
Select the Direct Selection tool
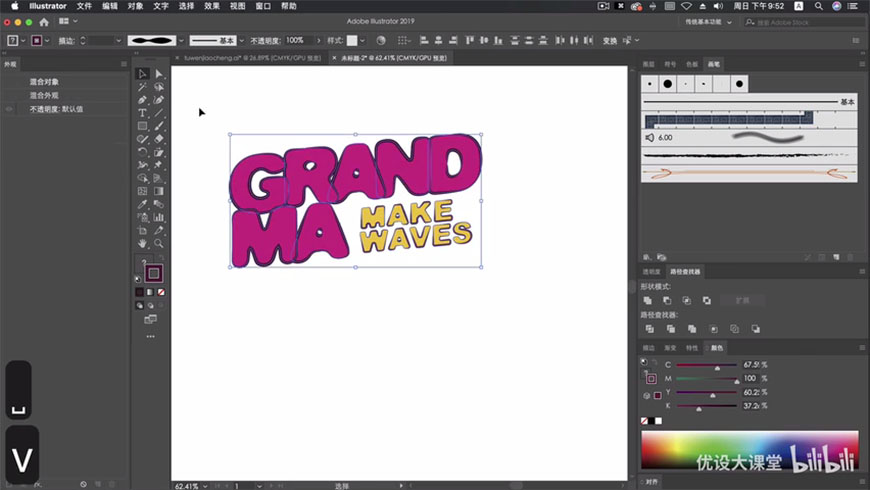[159, 74]
